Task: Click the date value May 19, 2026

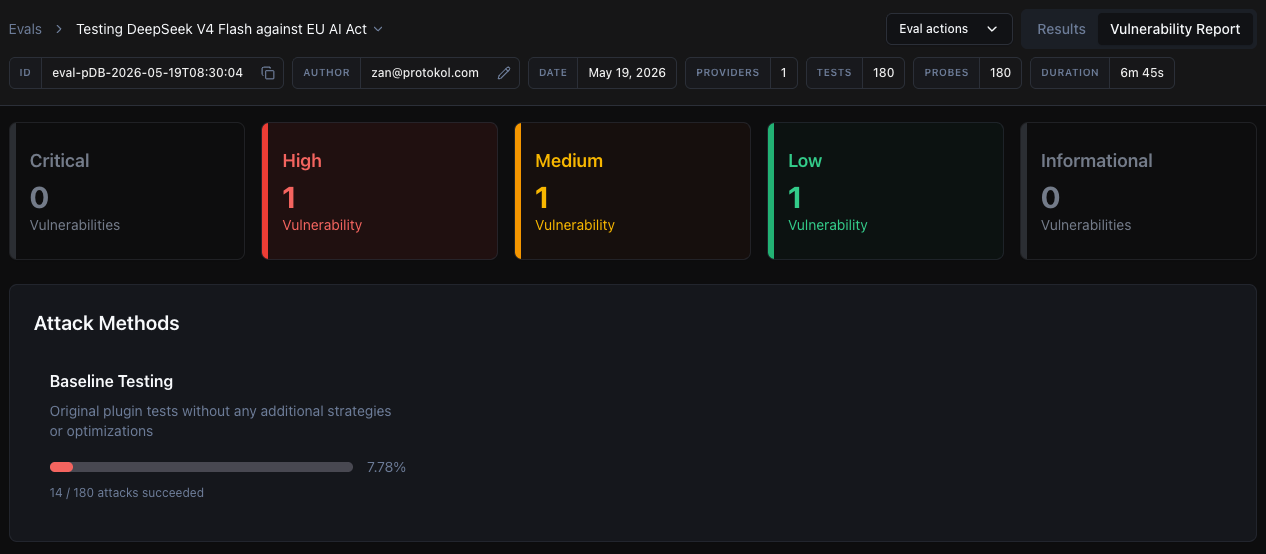Action: coord(627,73)
